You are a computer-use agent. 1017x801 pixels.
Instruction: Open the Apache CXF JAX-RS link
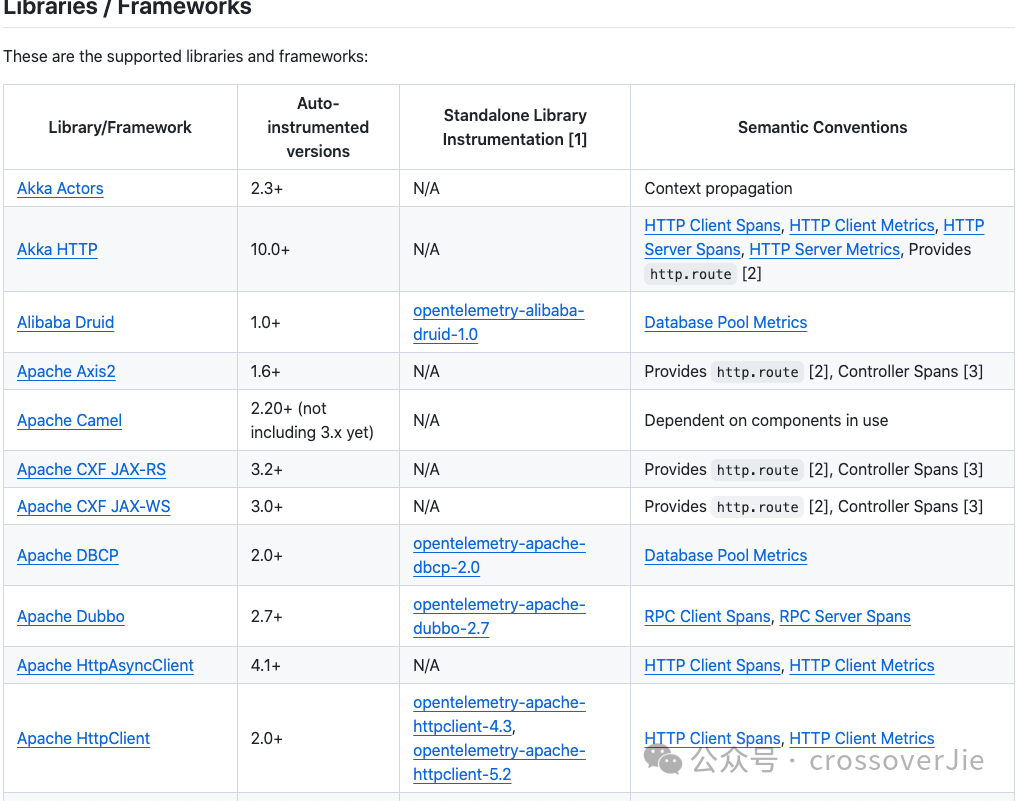point(91,469)
